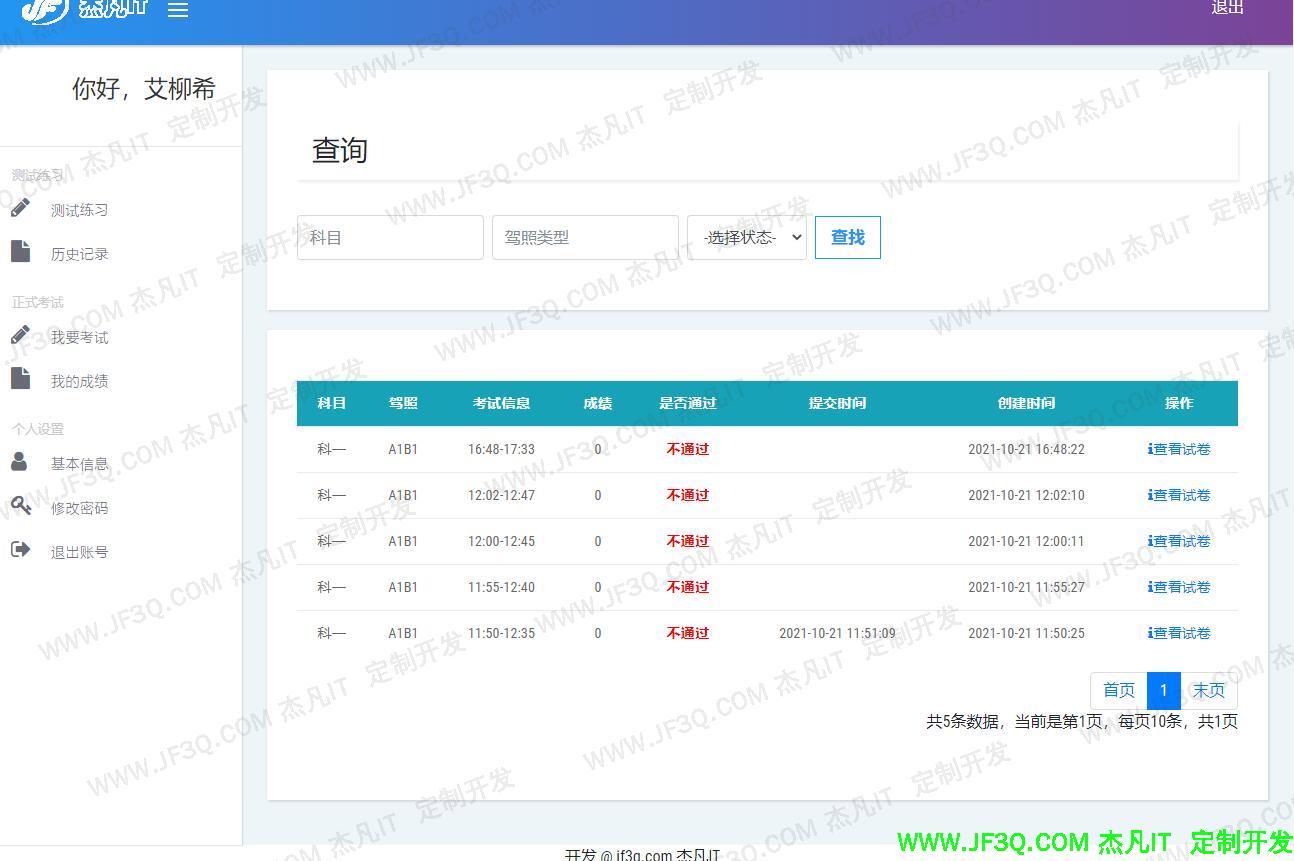Click the 查找 search button

click(847, 237)
